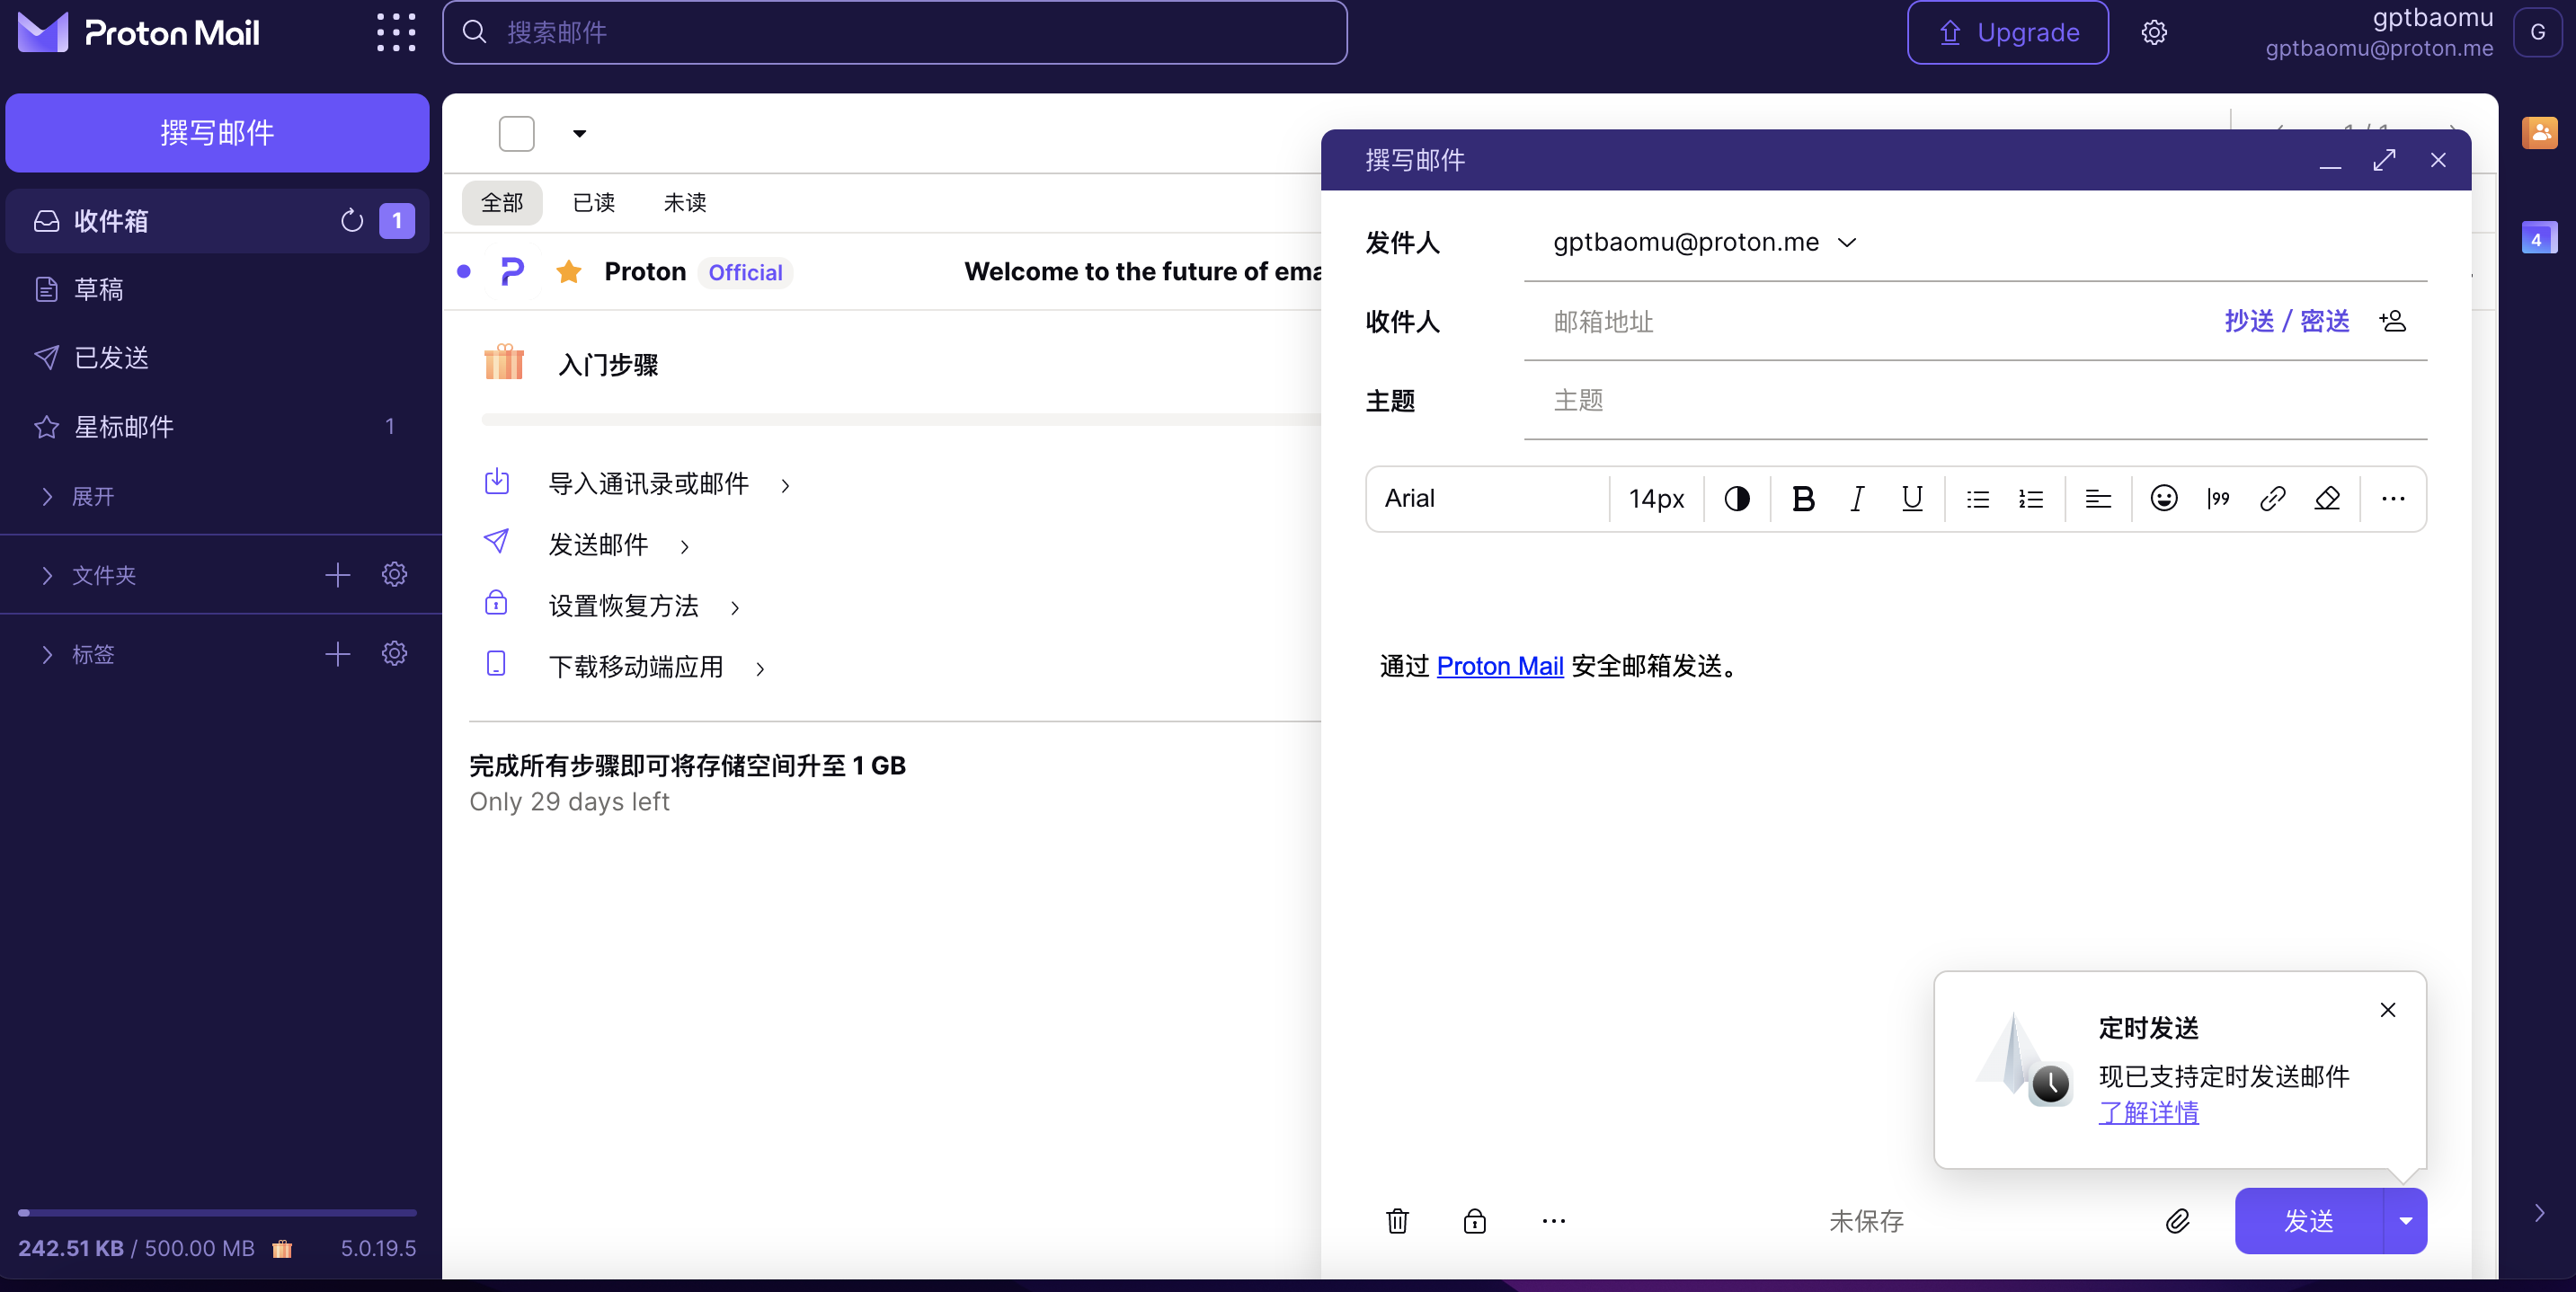Select the 未读 filter tab
The height and width of the screenshot is (1292, 2576).
click(x=685, y=203)
